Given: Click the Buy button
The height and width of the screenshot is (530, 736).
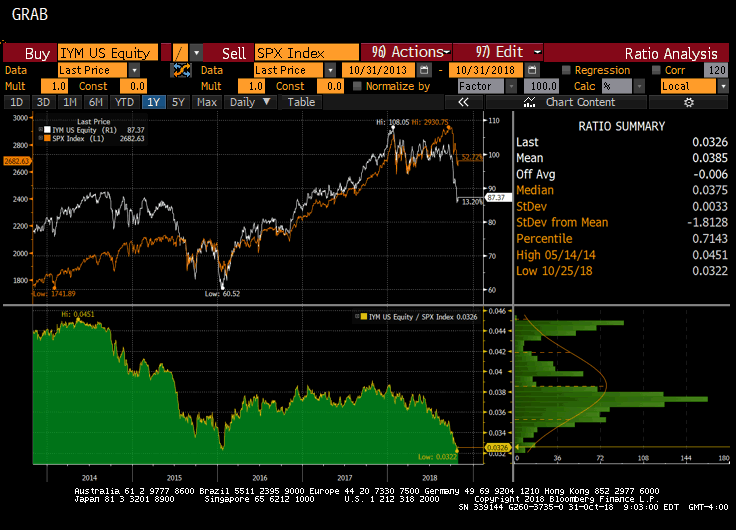Looking at the screenshot, I should (x=30, y=53).
